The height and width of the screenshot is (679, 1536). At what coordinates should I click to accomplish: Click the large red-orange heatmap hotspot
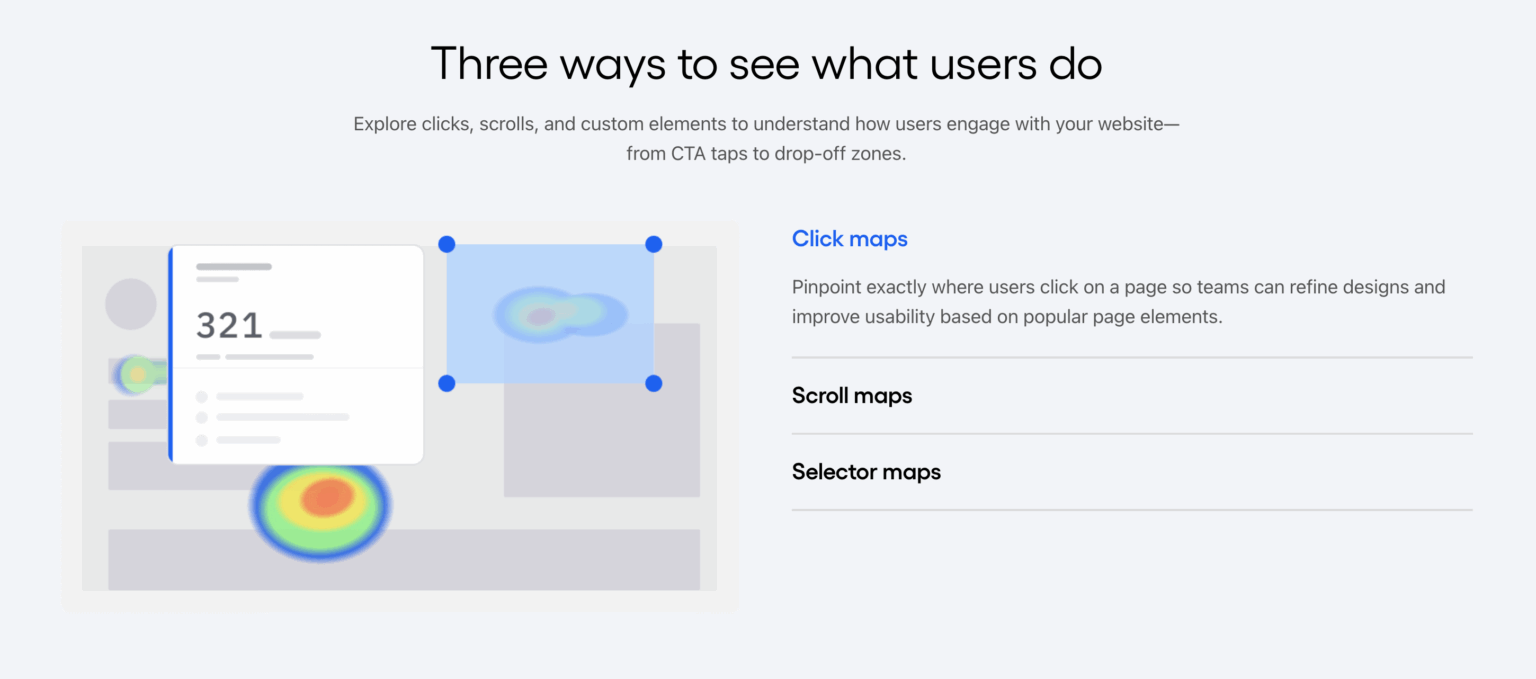tap(325, 497)
